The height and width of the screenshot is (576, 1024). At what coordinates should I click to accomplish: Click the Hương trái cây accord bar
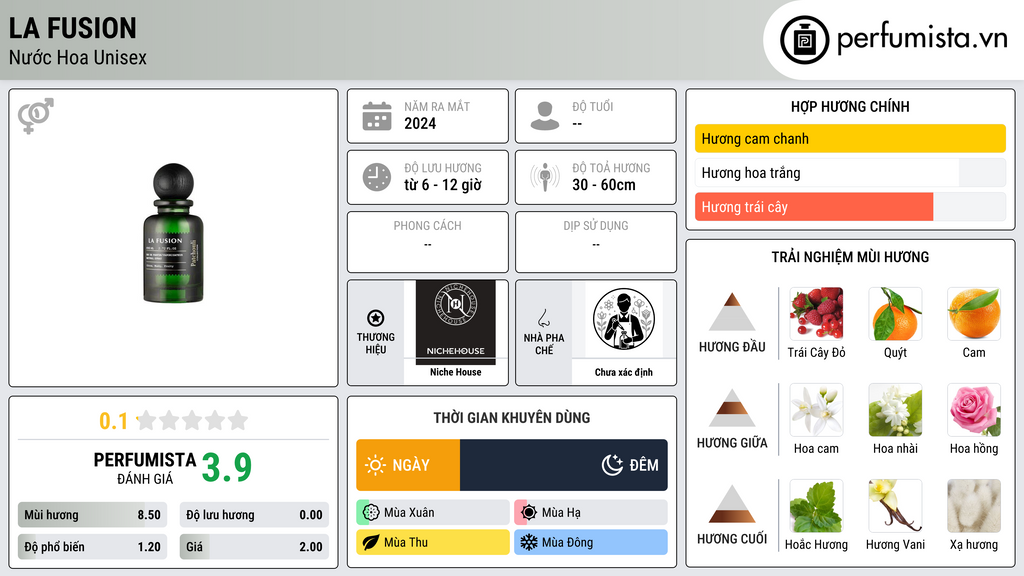click(850, 206)
